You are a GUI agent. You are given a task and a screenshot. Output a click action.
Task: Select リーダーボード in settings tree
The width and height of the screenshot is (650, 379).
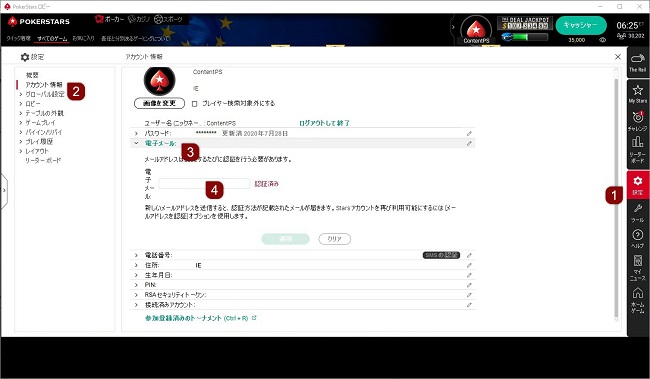pyautogui.click(x=43, y=160)
